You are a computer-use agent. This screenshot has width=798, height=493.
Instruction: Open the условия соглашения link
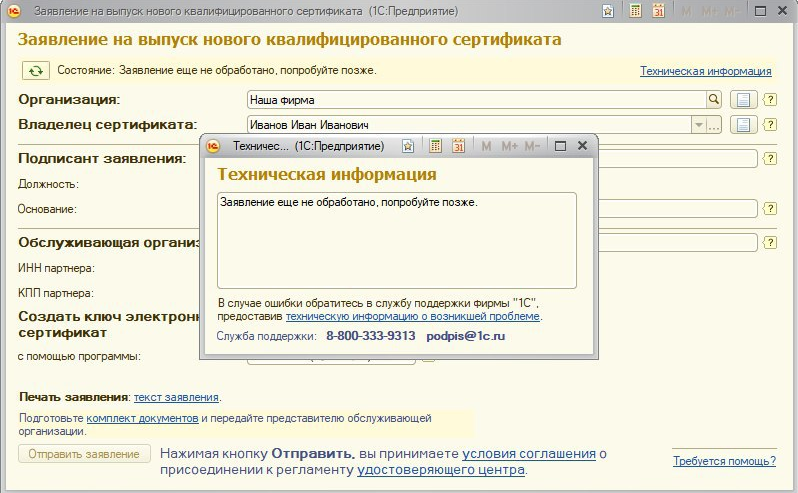click(x=529, y=454)
